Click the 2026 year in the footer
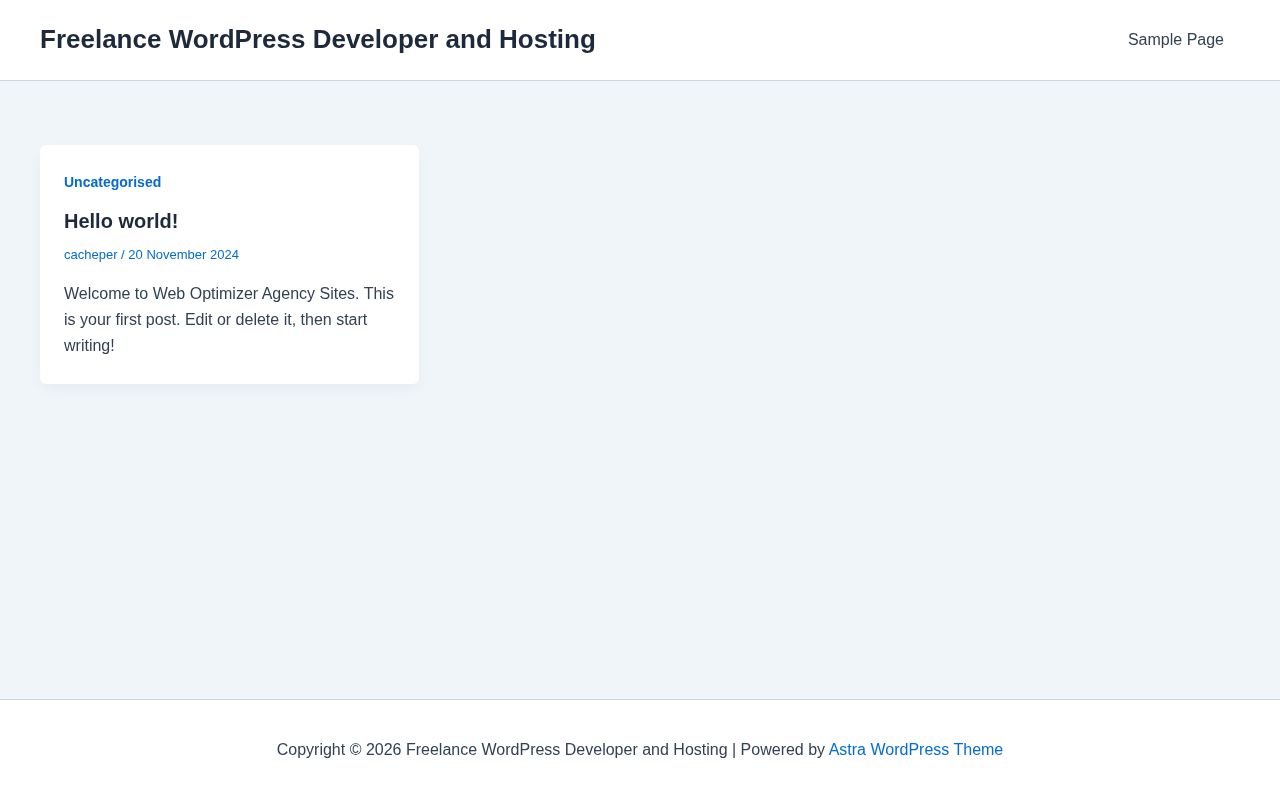Screen dimensions: 1280x800 384,750
